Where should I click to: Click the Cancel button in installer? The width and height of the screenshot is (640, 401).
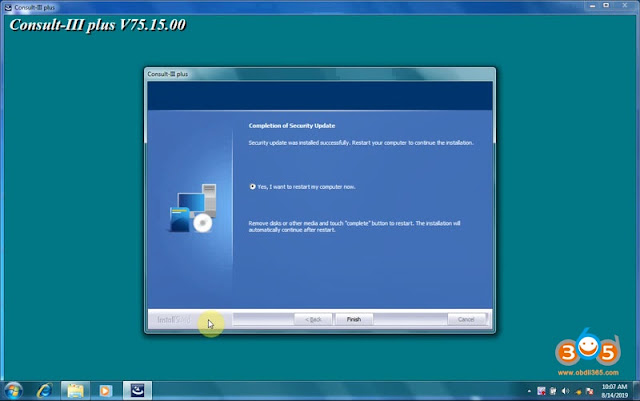point(466,319)
